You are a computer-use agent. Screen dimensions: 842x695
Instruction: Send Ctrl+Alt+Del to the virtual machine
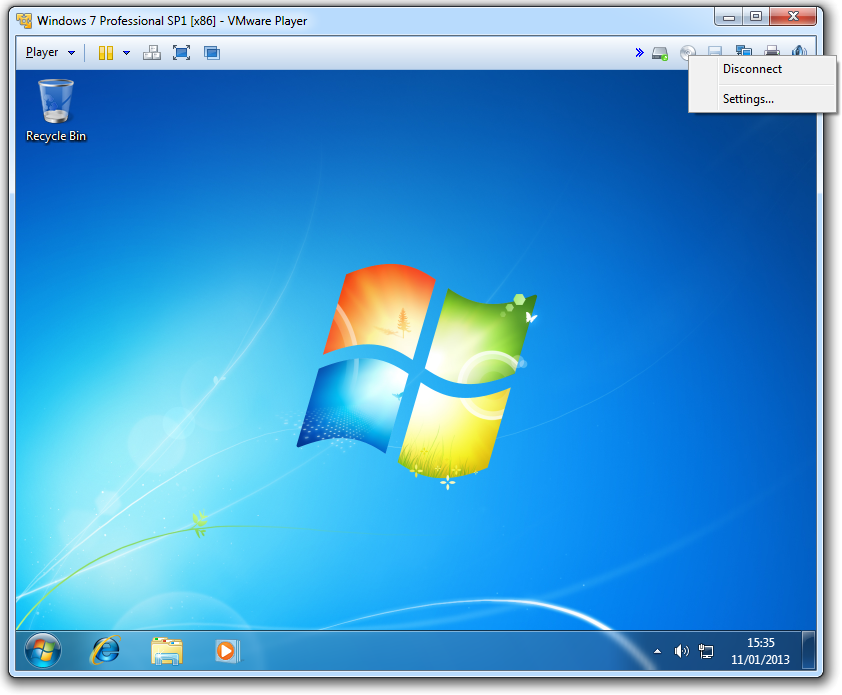[x=152, y=53]
